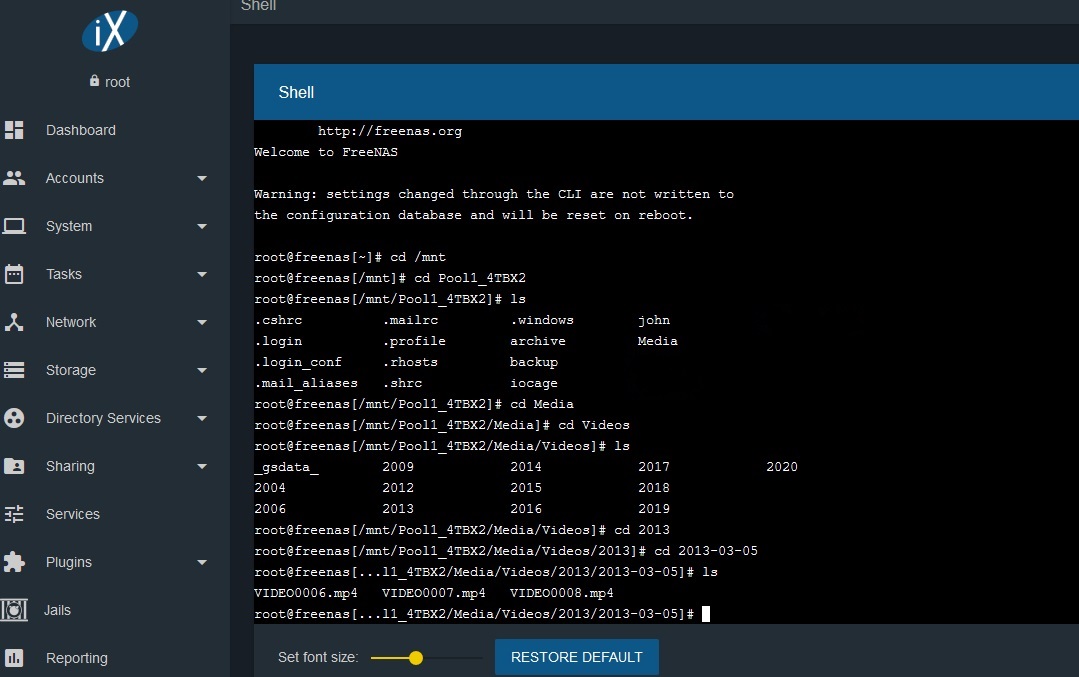This screenshot has width=1079, height=677.
Task: Click the backup entry in listing
Action: click(533, 362)
